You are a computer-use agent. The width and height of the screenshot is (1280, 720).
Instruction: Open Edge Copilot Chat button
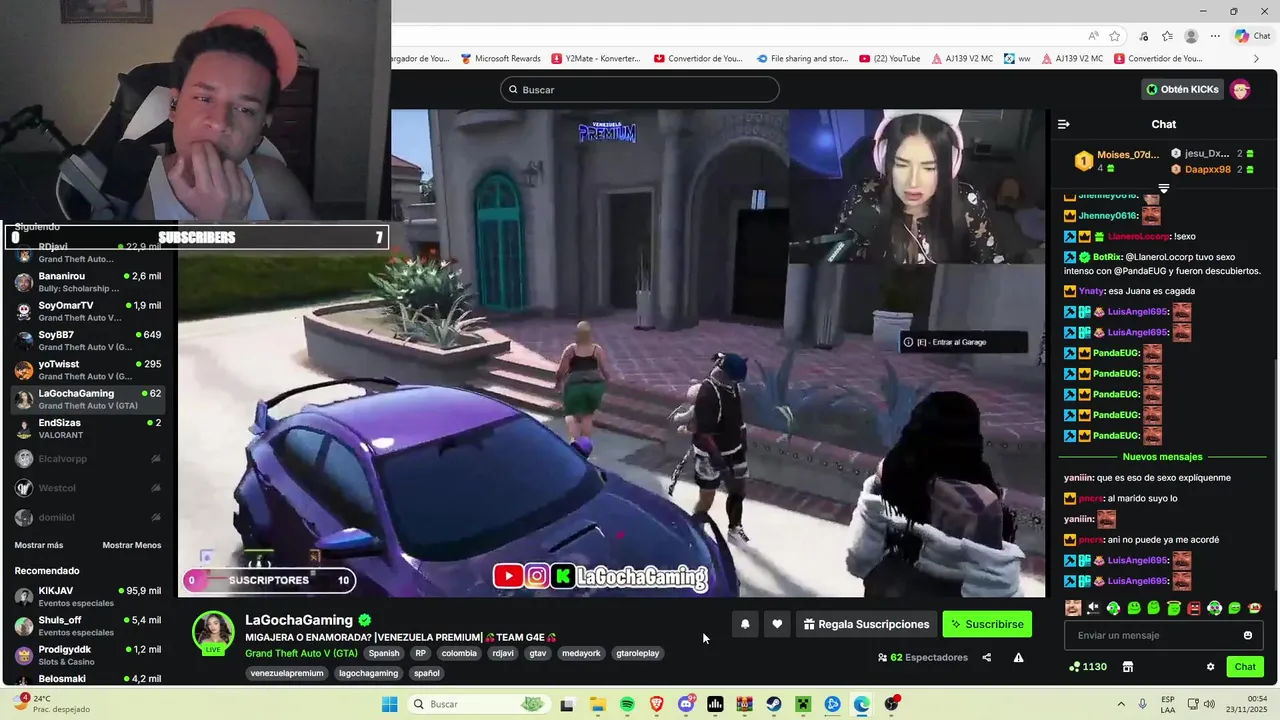[x=1252, y=36]
